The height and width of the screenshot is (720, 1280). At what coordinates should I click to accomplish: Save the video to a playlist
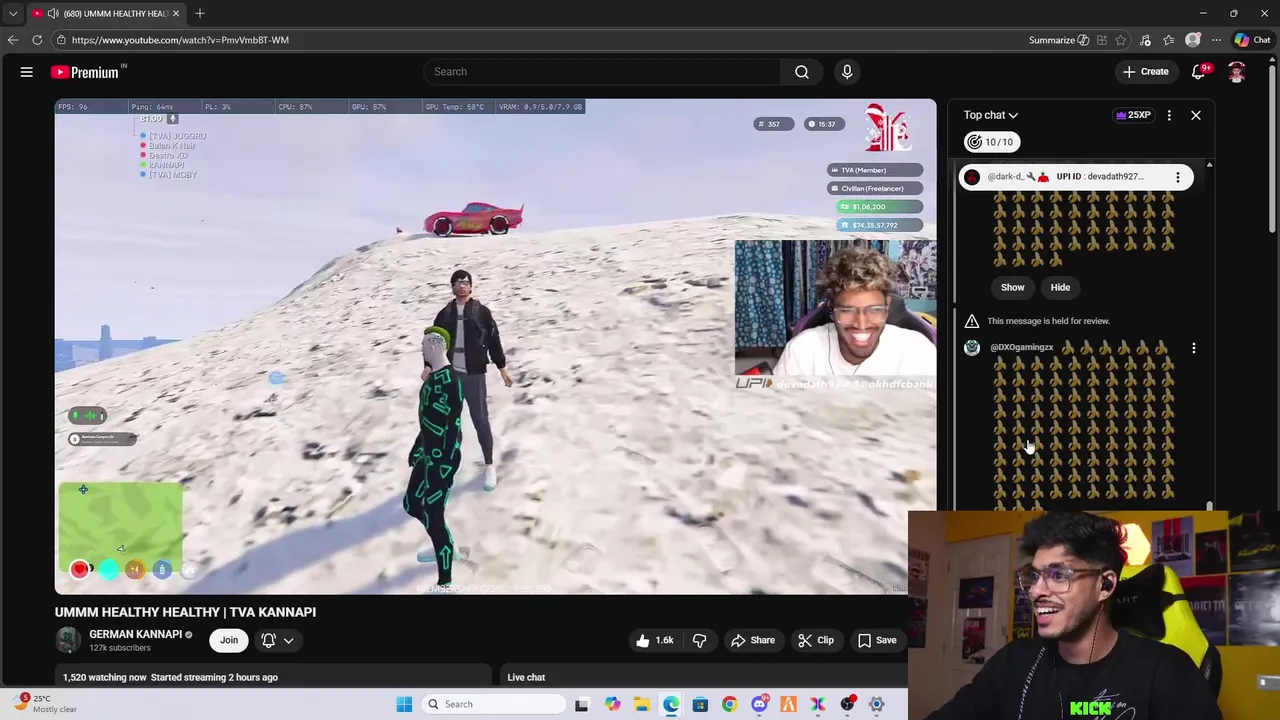876,640
